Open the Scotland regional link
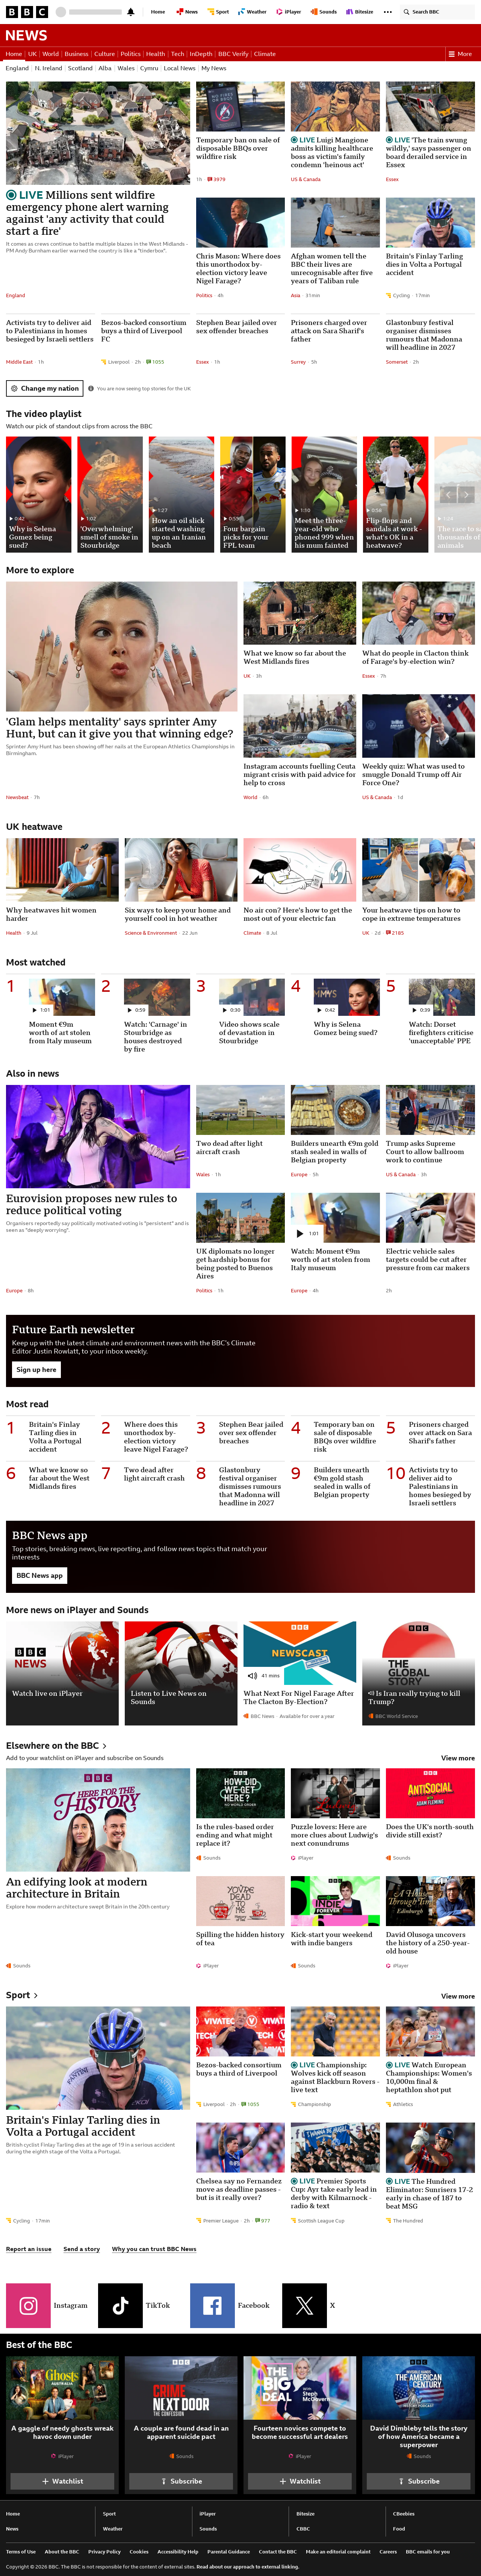Screen dimensions: 481x2576 click(x=80, y=68)
